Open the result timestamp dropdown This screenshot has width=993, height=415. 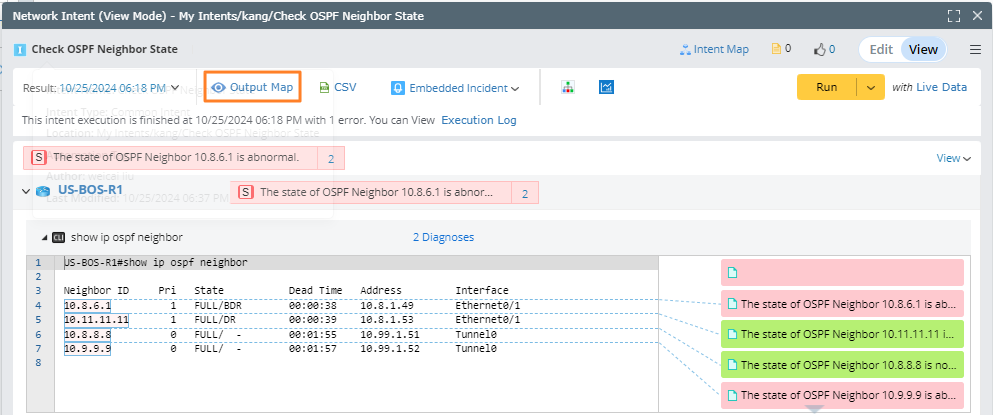point(120,87)
